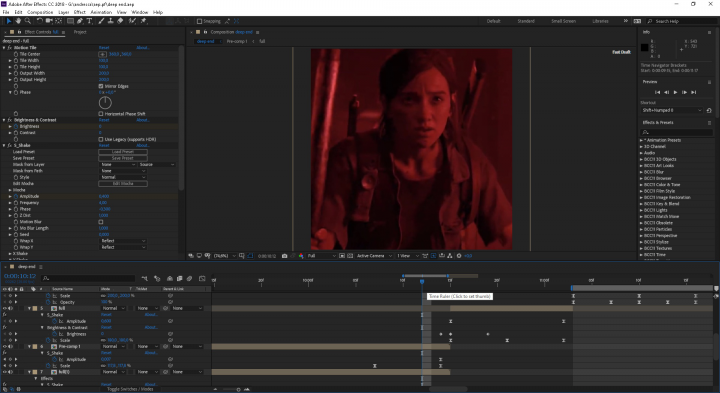This screenshot has height=393, width=720.
Task: Click About link for Brightness & Contrast
Action: click(x=142, y=120)
